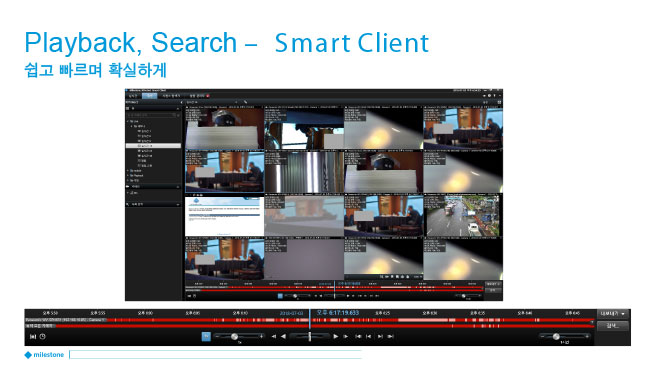Click the 검색 search button
The image size is (660, 371).
click(x=612, y=326)
